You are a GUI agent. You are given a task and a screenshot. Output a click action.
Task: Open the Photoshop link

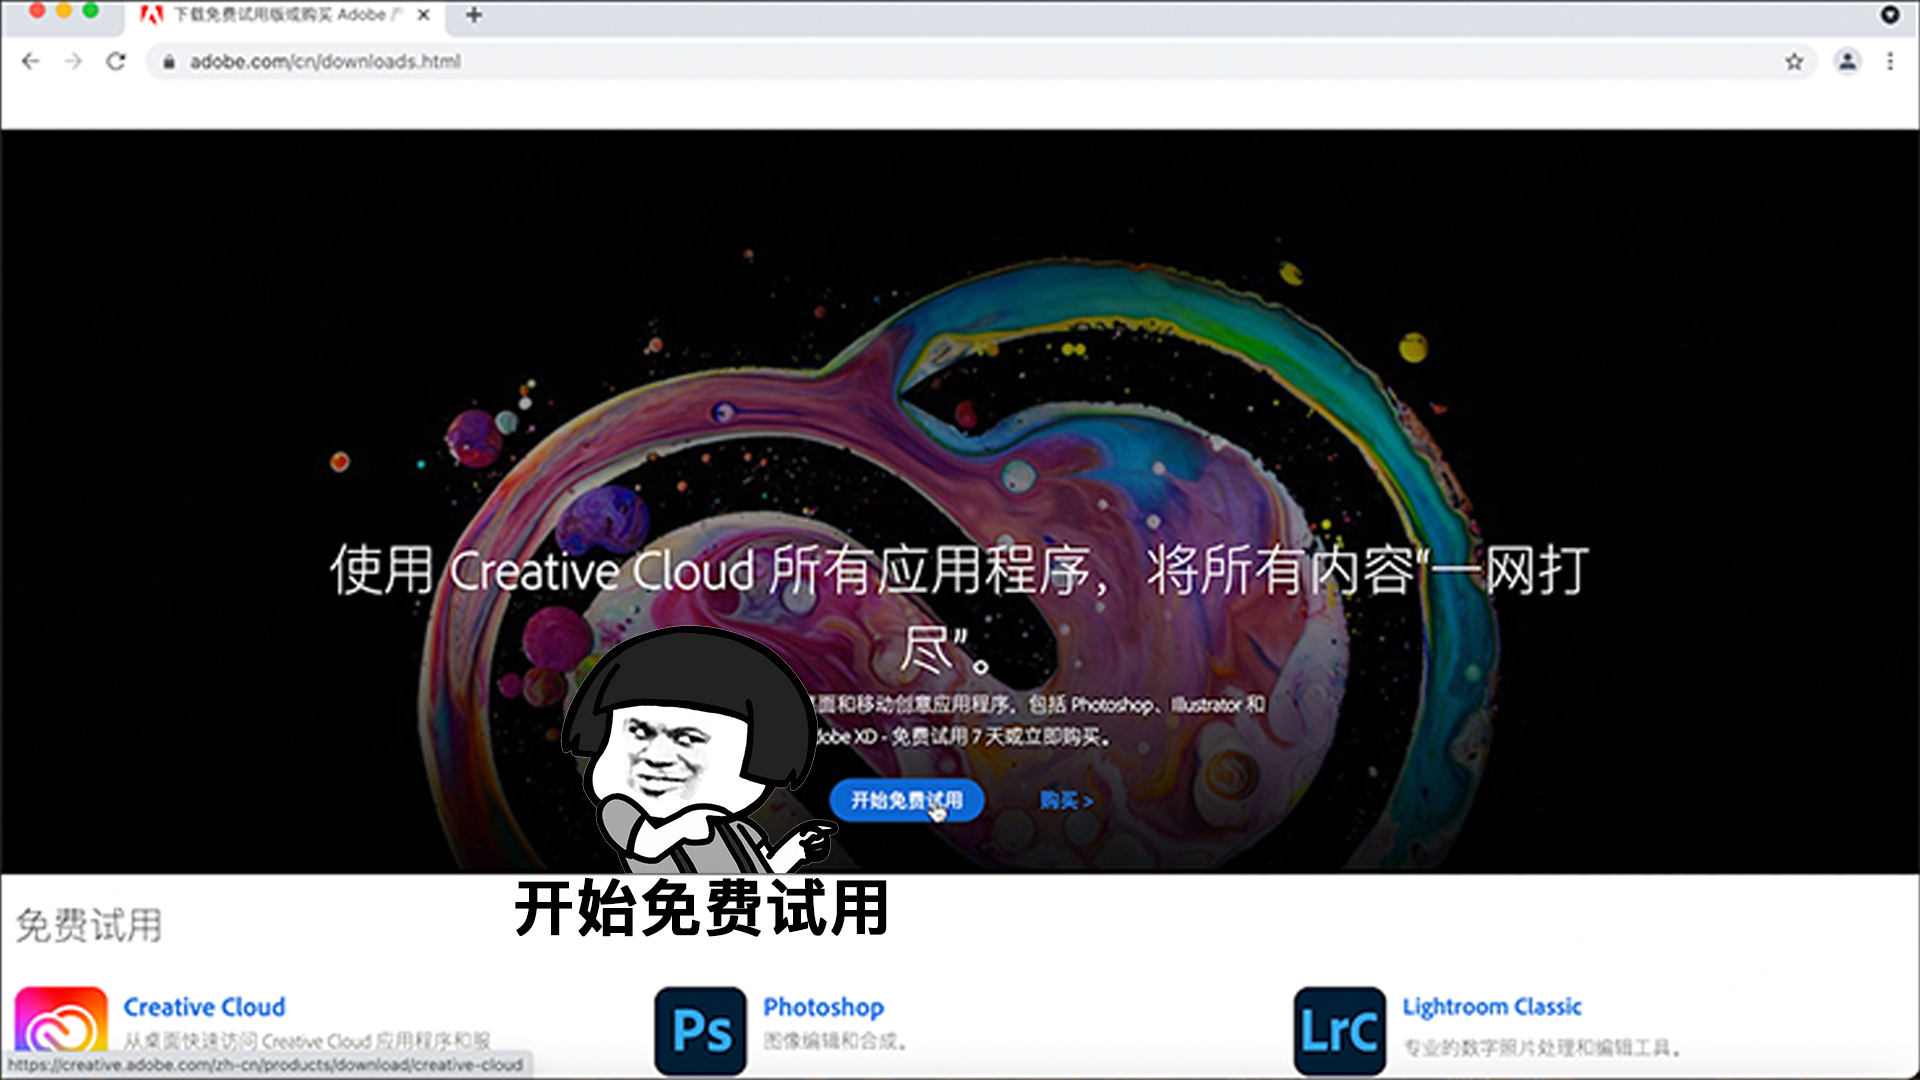coord(823,1007)
